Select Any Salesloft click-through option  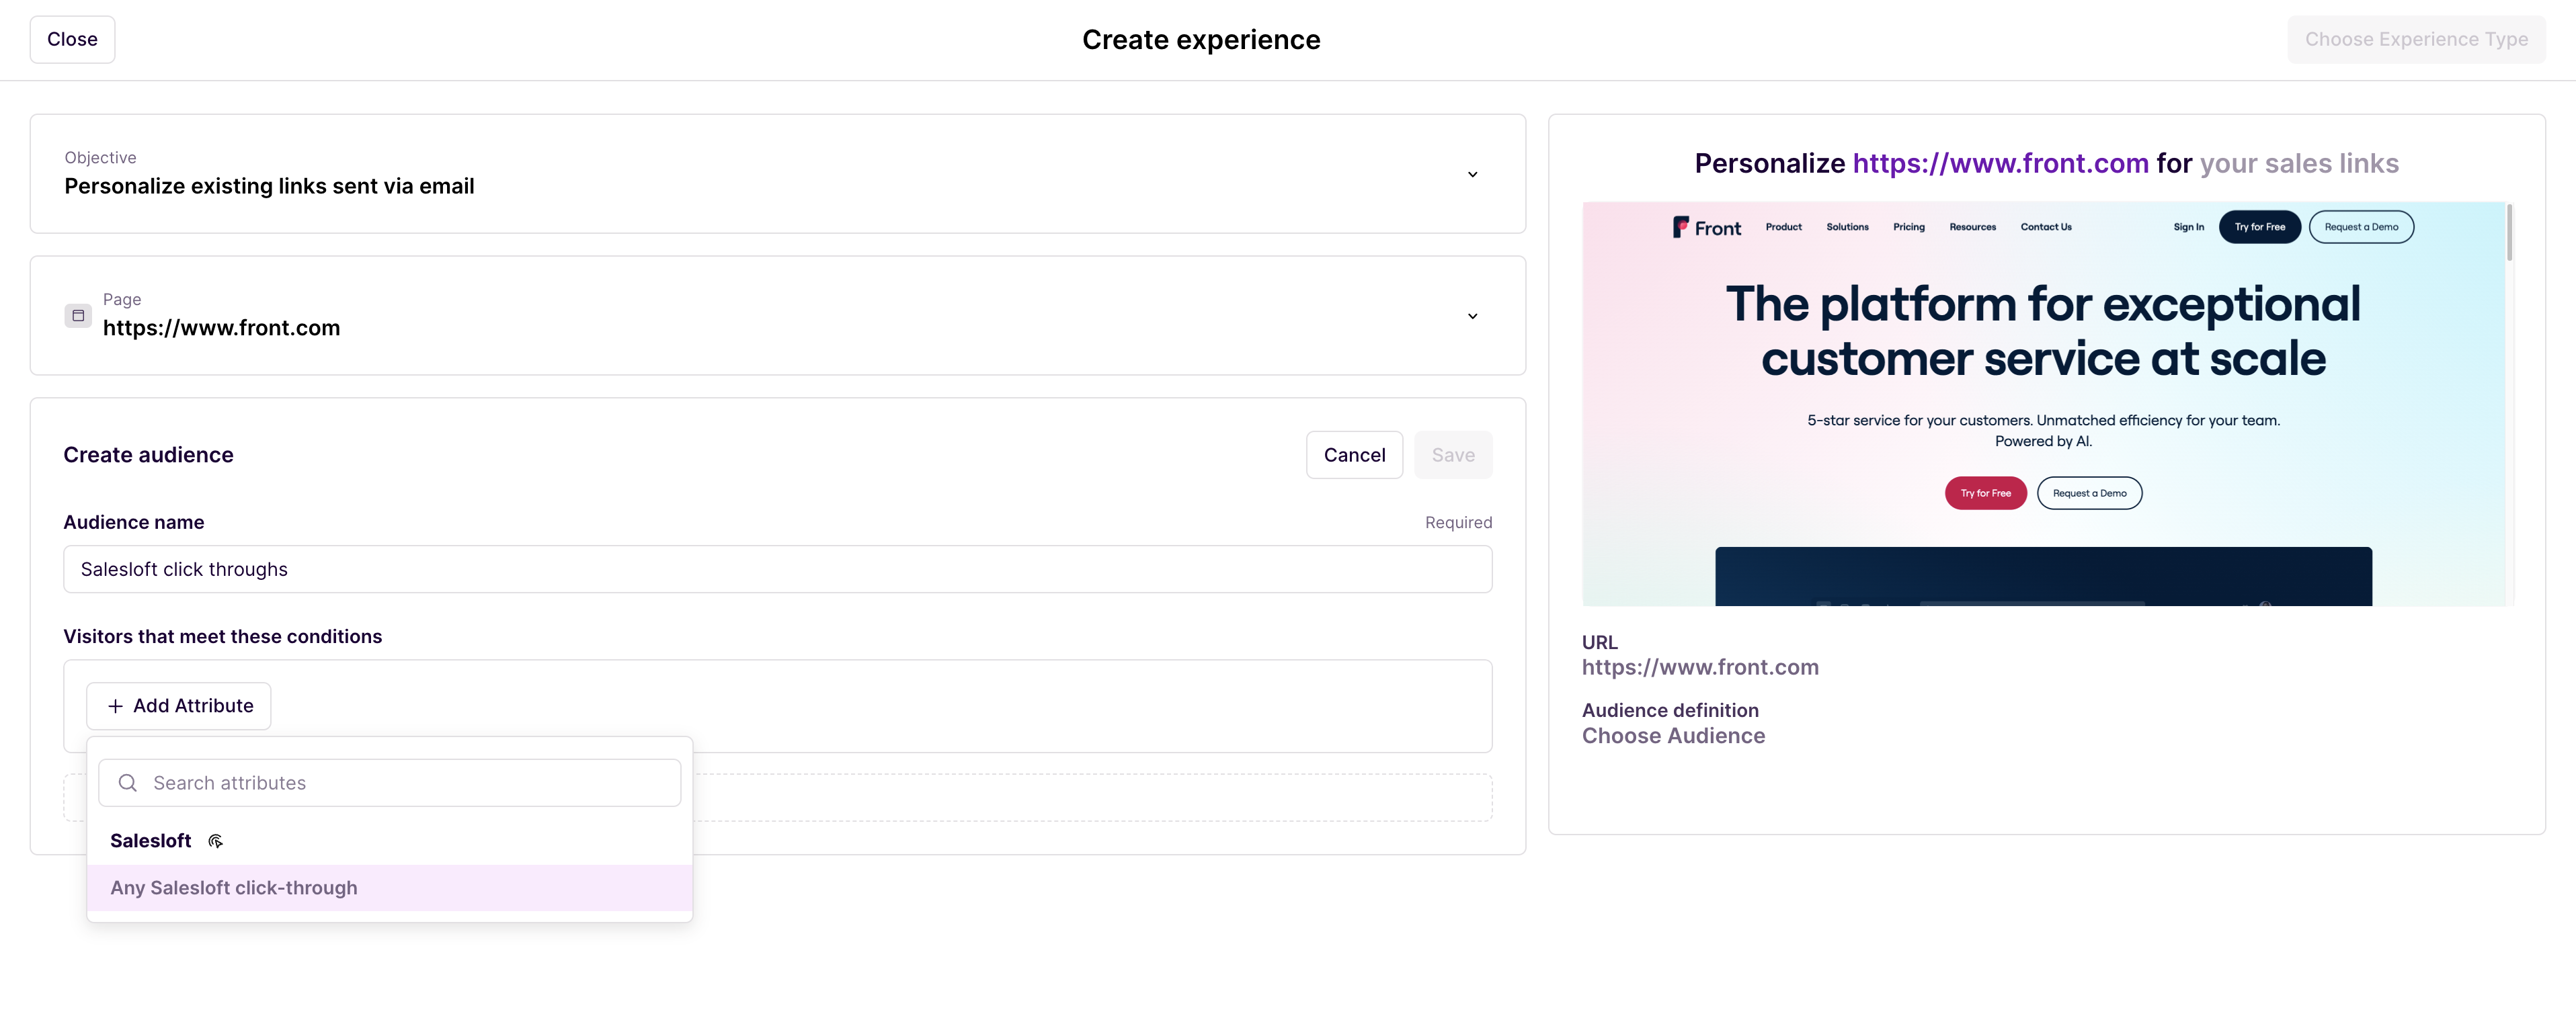[389, 888]
